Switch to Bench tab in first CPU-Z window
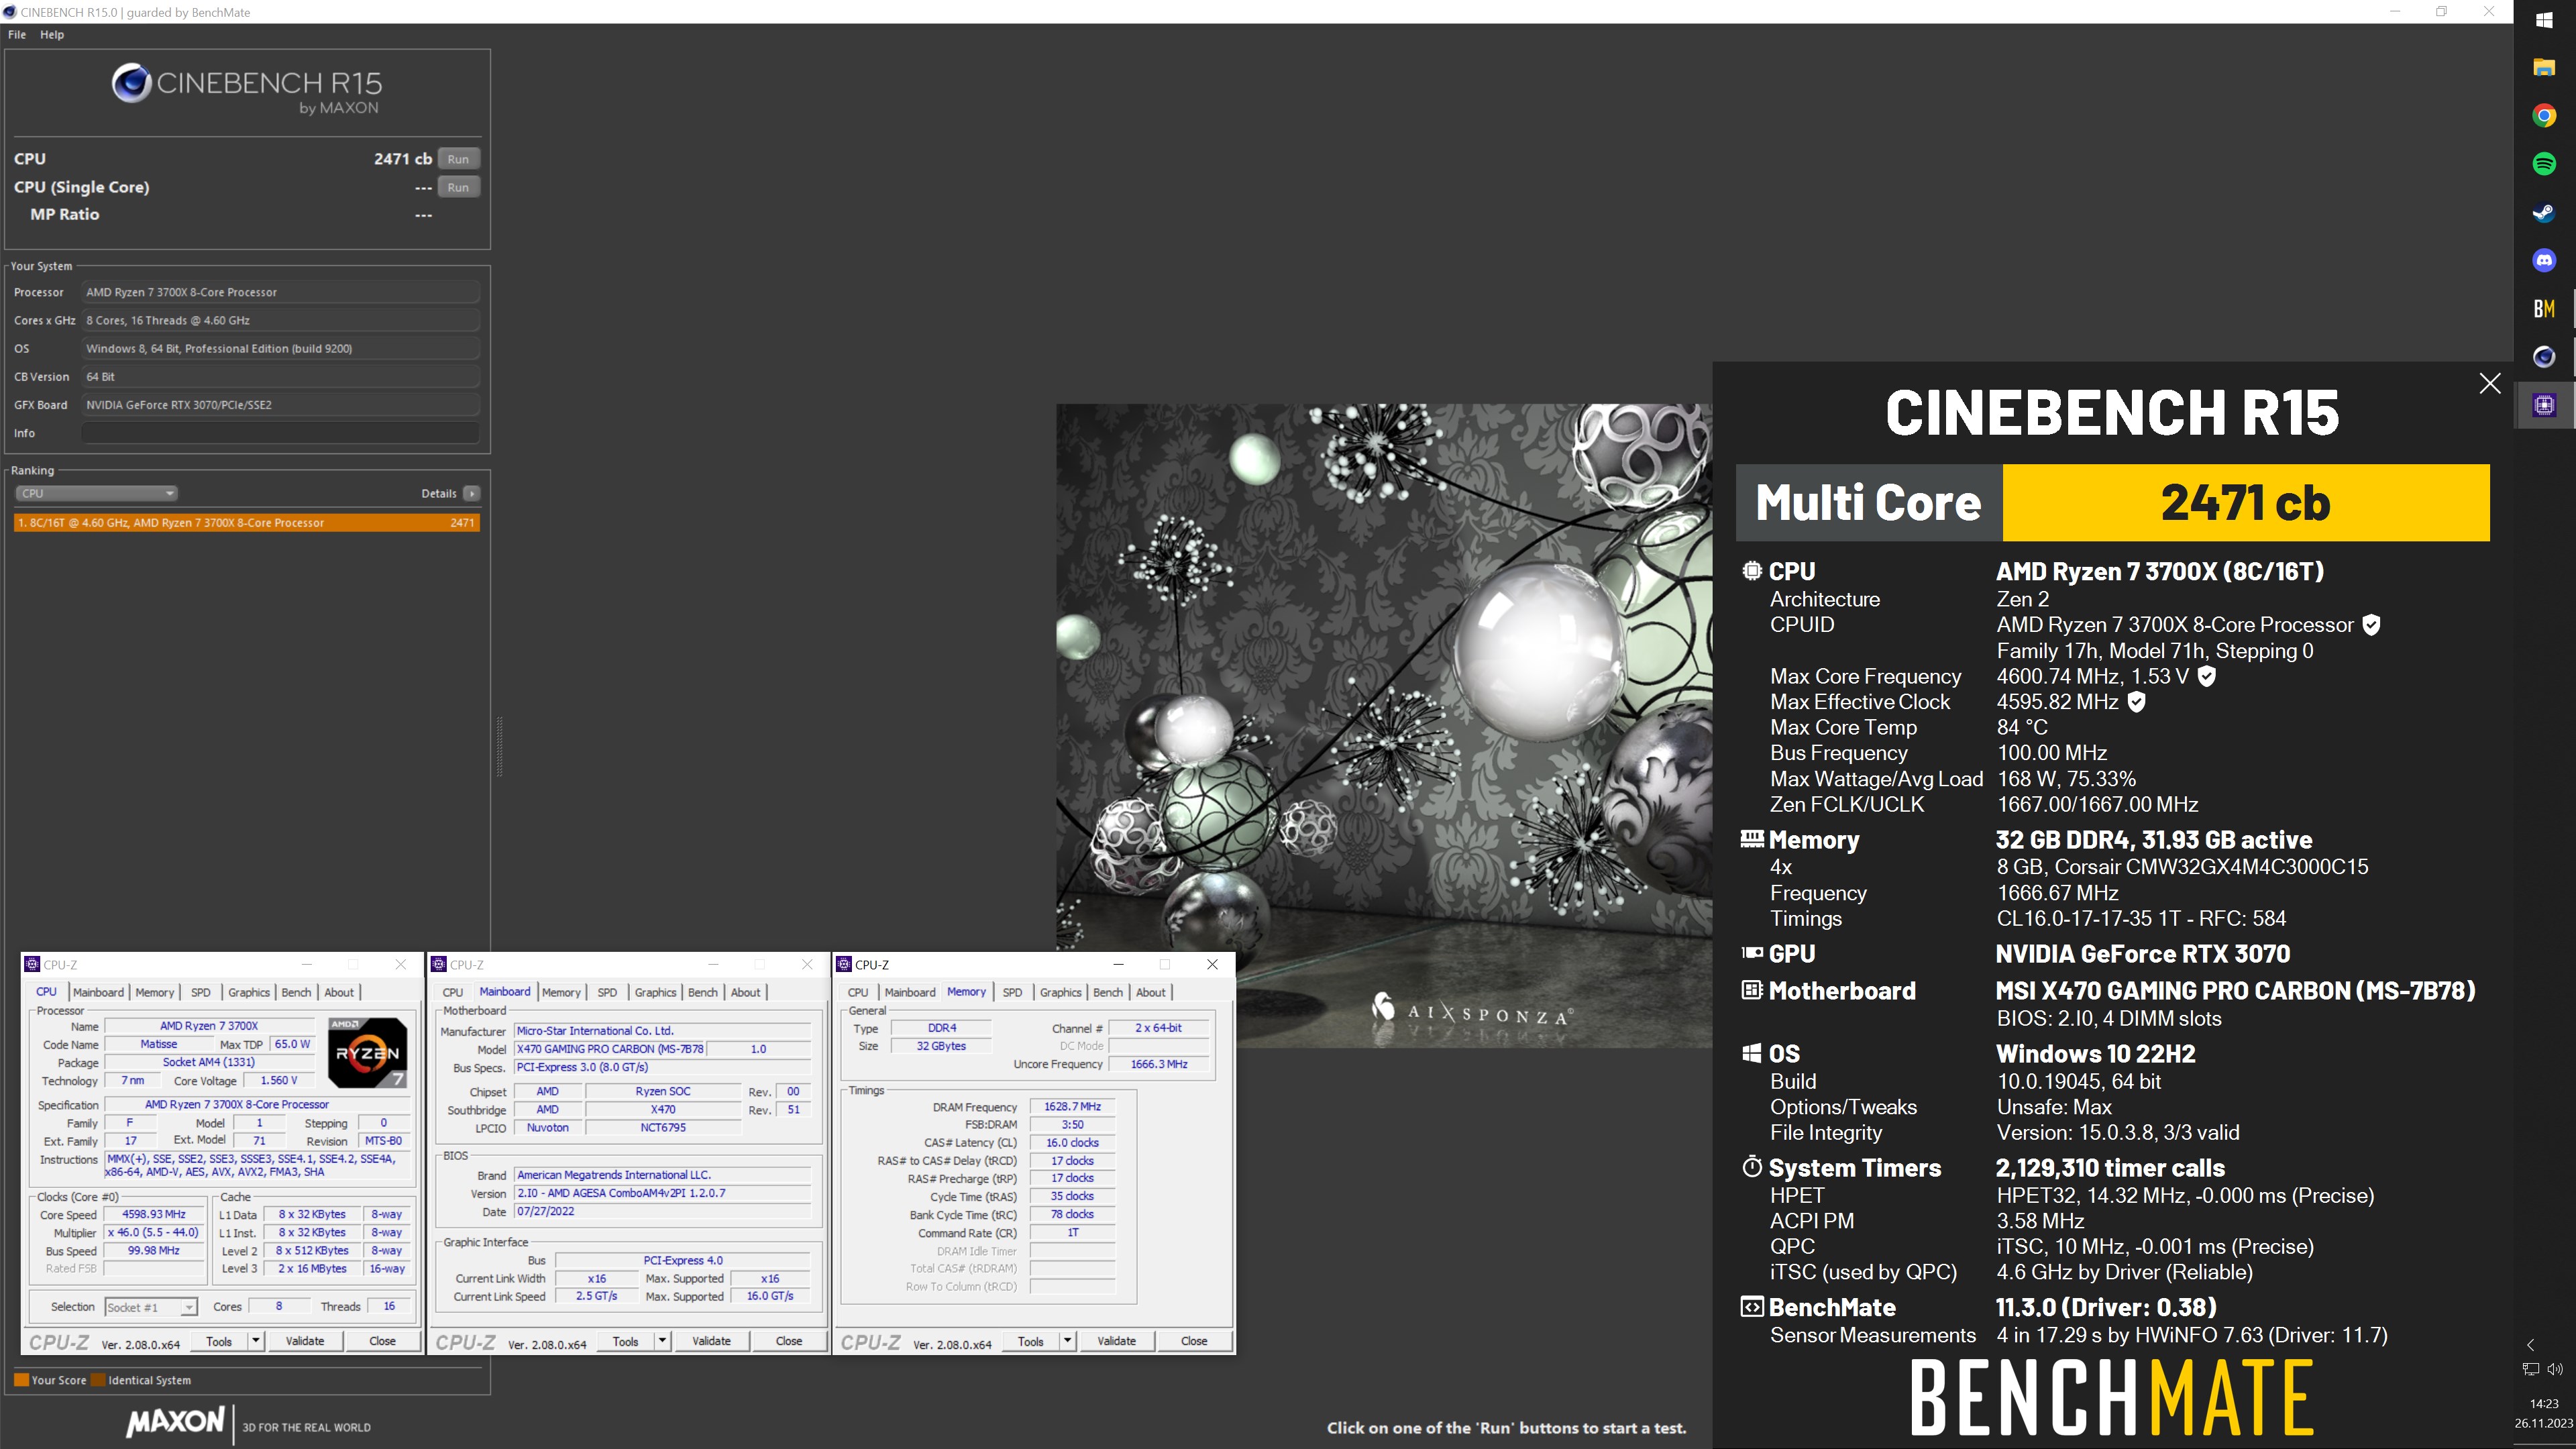The height and width of the screenshot is (1449, 2576). [296, 992]
